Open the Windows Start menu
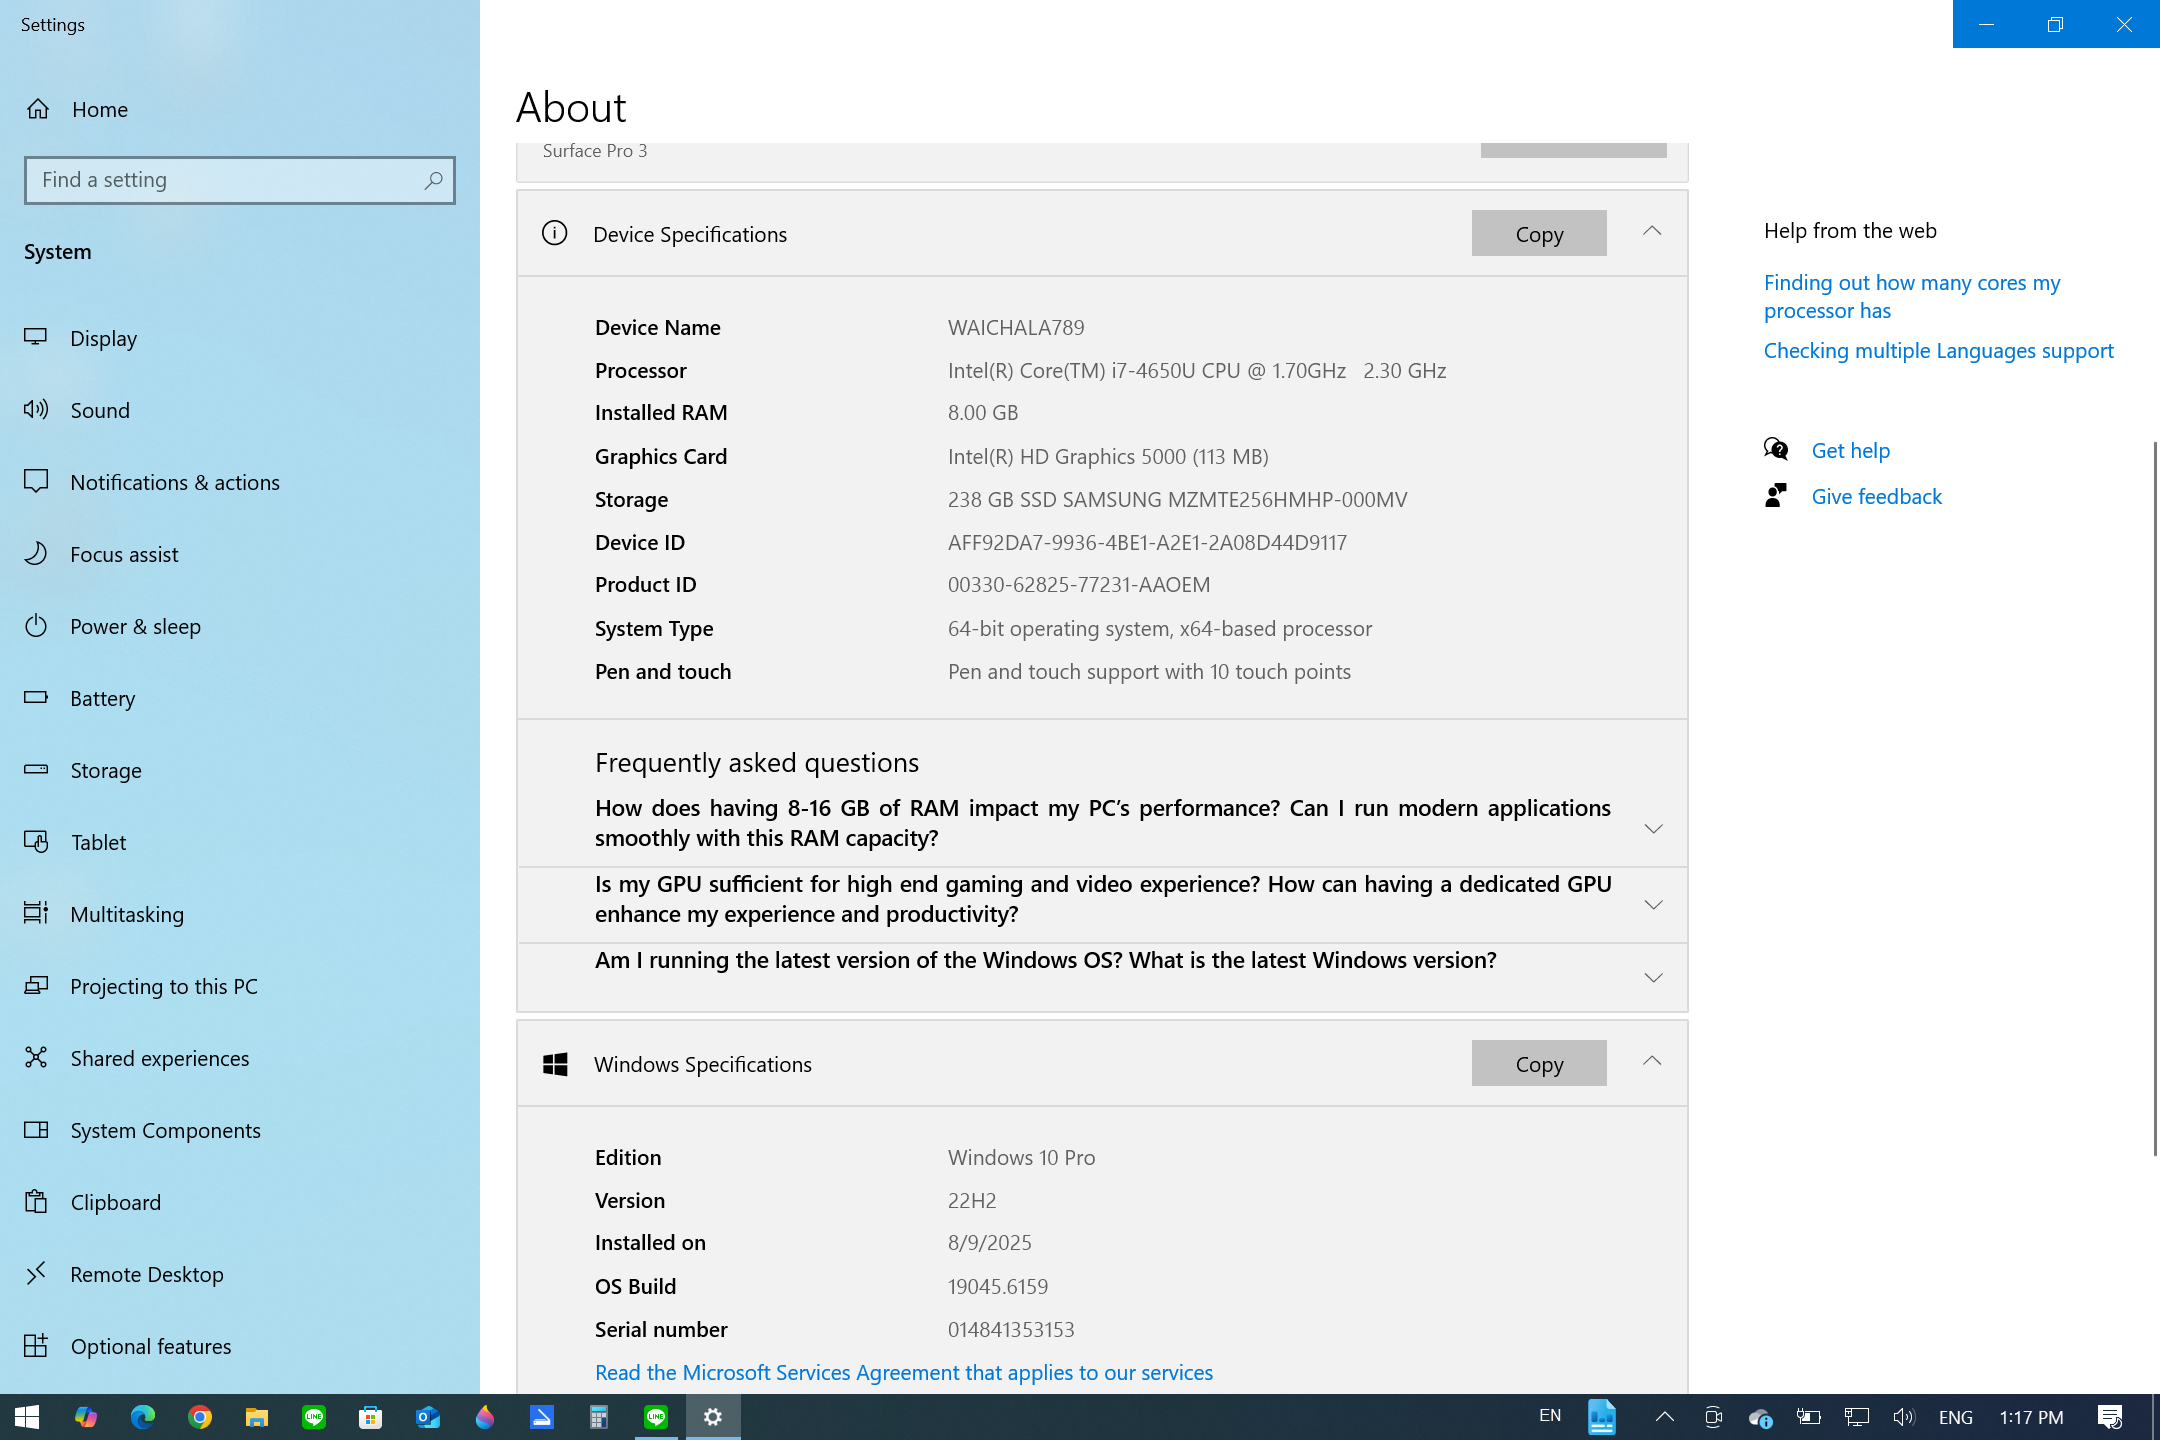This screenshot has height=1440, width=2160. pyautogui.click(x=27, y=1417)
